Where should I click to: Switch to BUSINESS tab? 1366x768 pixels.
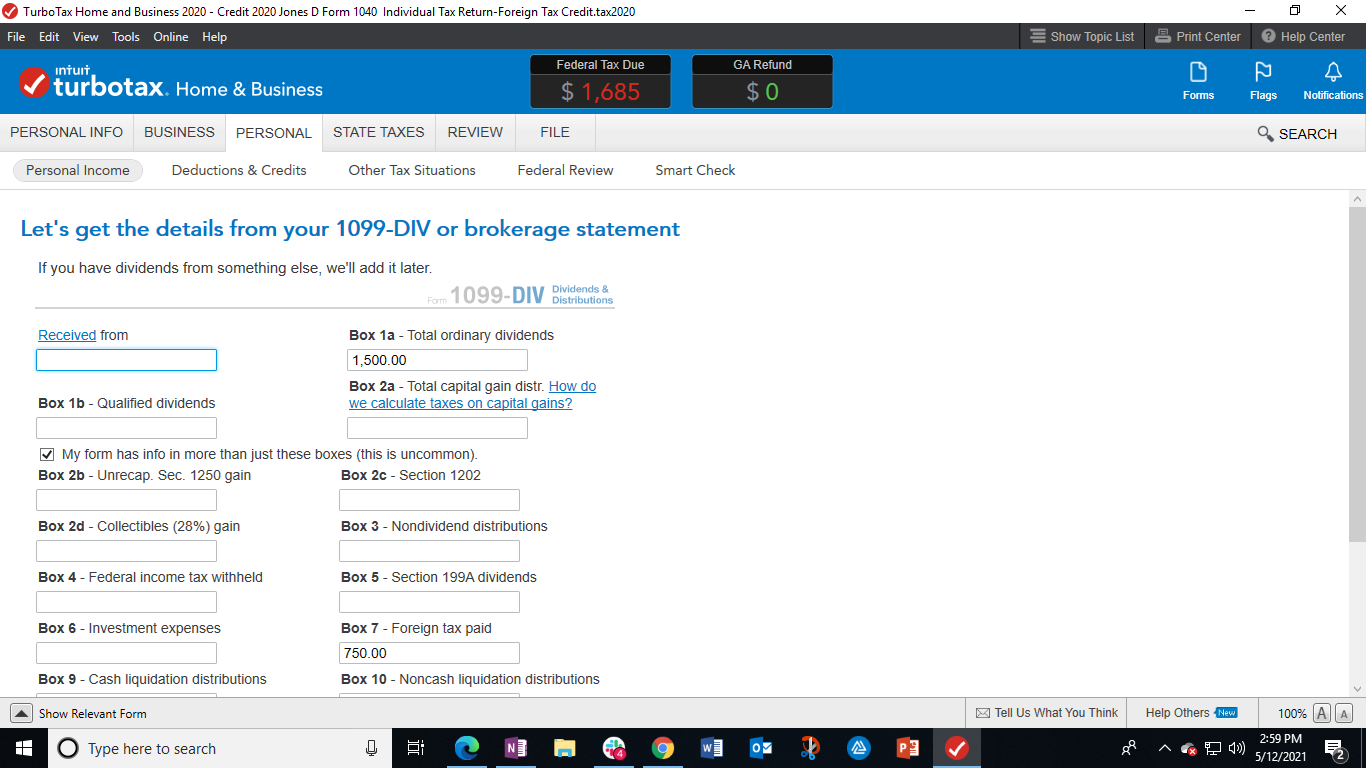179,132
